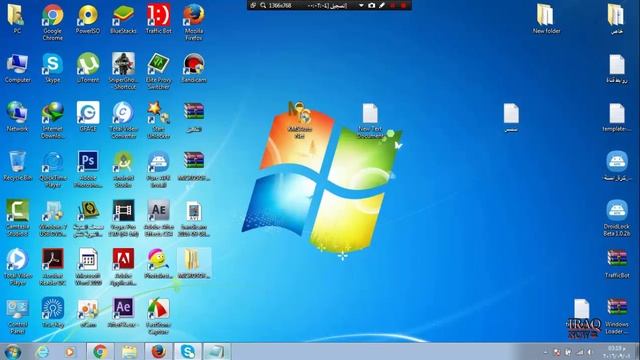This screenshot has height=360, width=640.
Task: Select the AVI video file icon
Action: click(194, 217)
